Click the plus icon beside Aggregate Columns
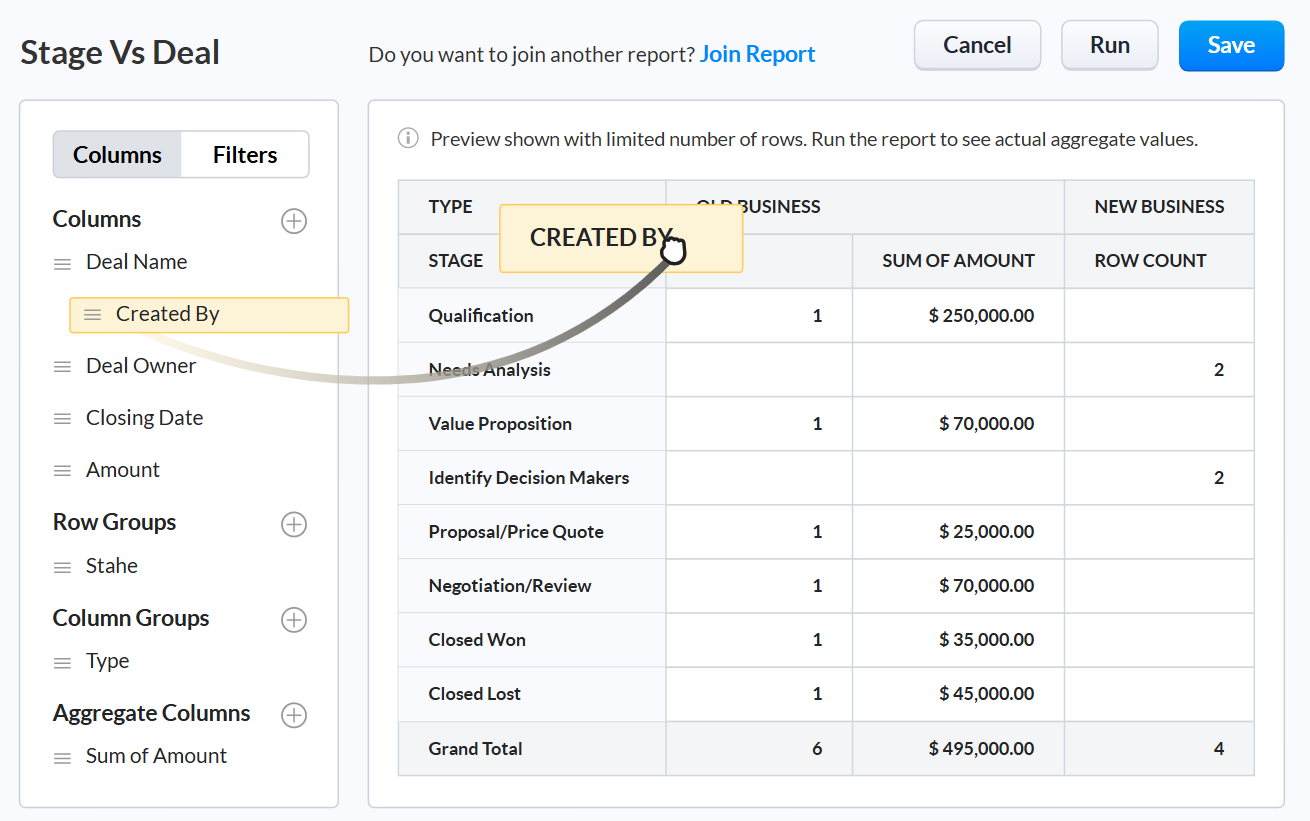Screen dimensions: 1310x821 [x=293, y=715]
